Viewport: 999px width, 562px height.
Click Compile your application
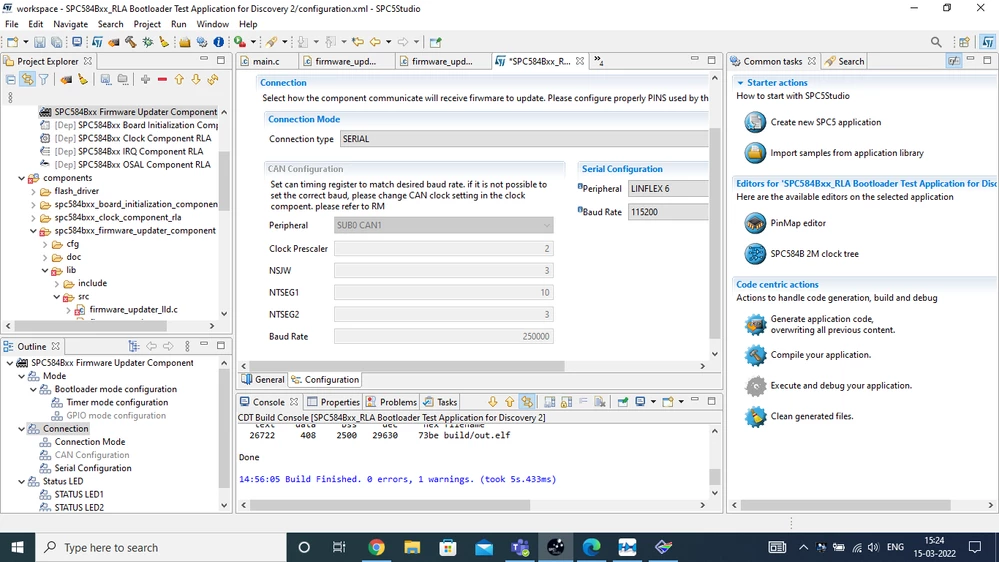tap(820, 355)
